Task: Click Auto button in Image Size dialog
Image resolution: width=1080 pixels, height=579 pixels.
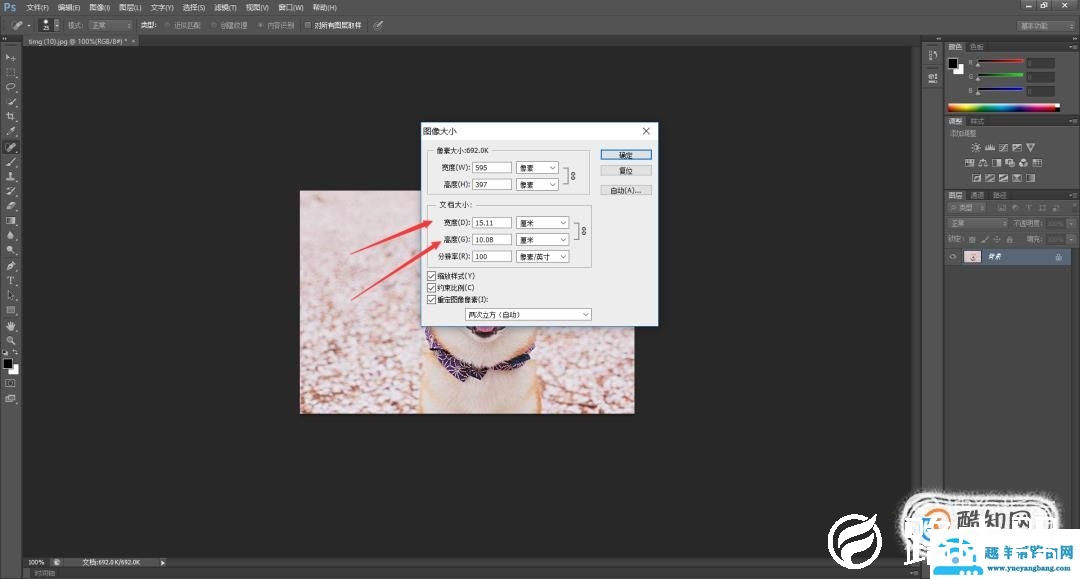Action: [x=625, y=190]
